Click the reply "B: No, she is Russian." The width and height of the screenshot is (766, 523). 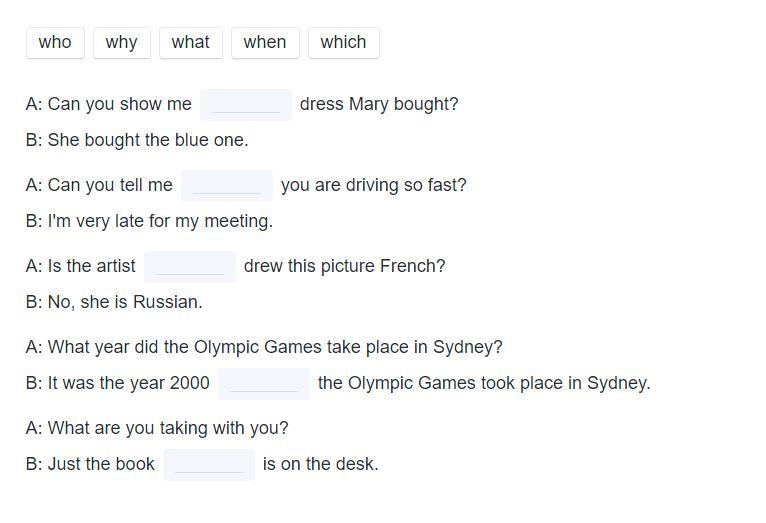114,302
